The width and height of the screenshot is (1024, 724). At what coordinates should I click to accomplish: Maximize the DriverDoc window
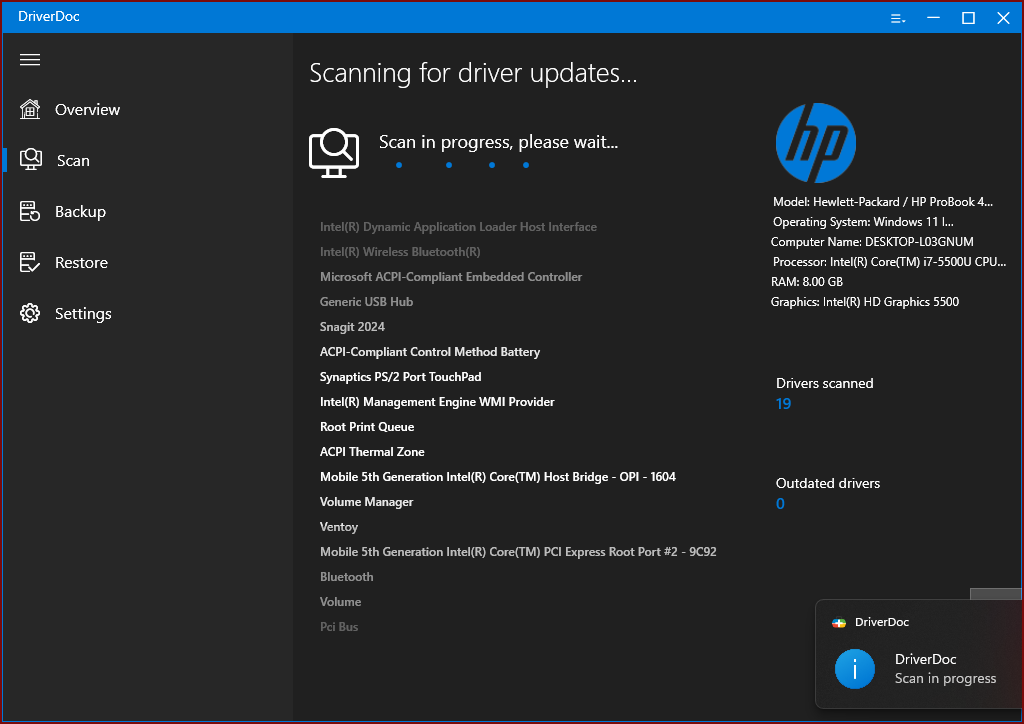tap(968, 18)
